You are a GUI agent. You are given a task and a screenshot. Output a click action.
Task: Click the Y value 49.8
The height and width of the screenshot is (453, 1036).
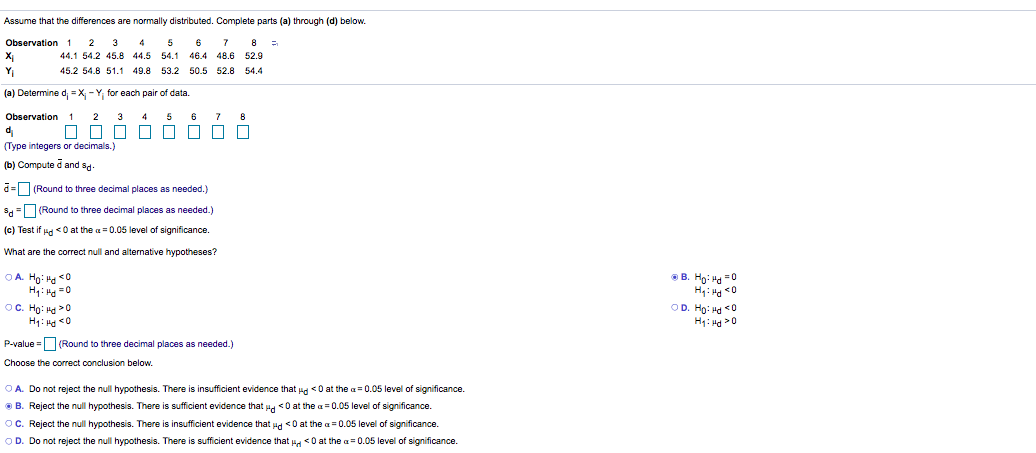(x=141, y=71)
